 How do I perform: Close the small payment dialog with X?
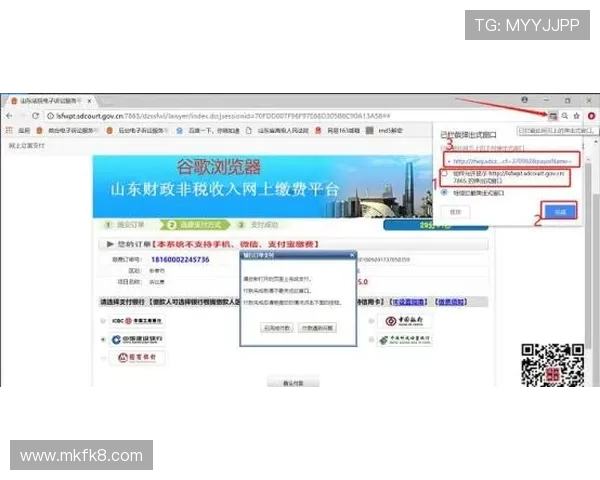click(352, 255)
